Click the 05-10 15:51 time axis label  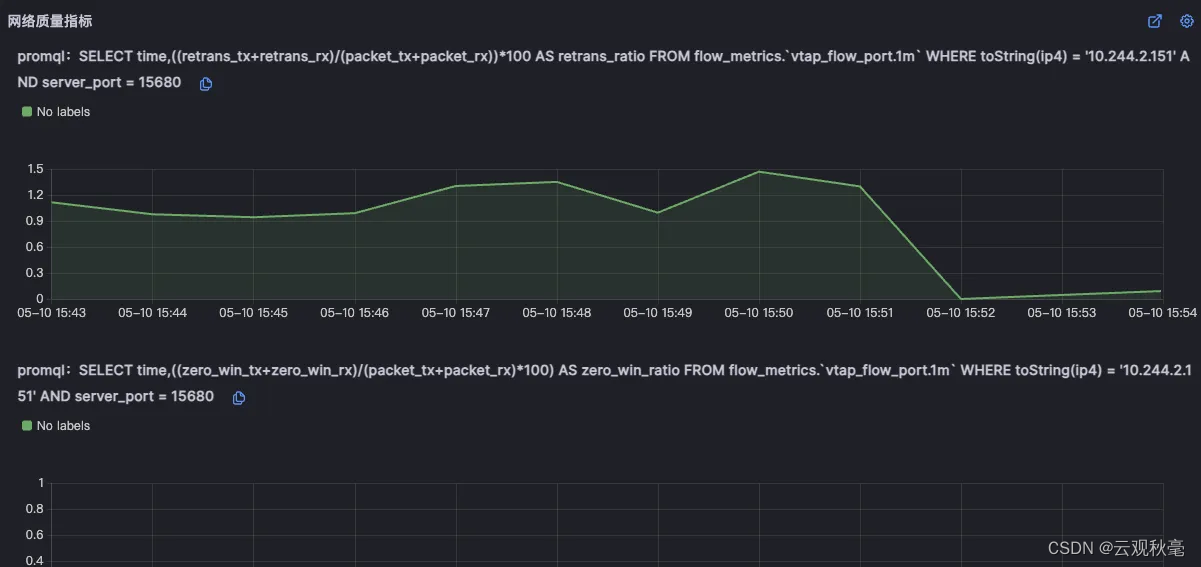point(860,313)
